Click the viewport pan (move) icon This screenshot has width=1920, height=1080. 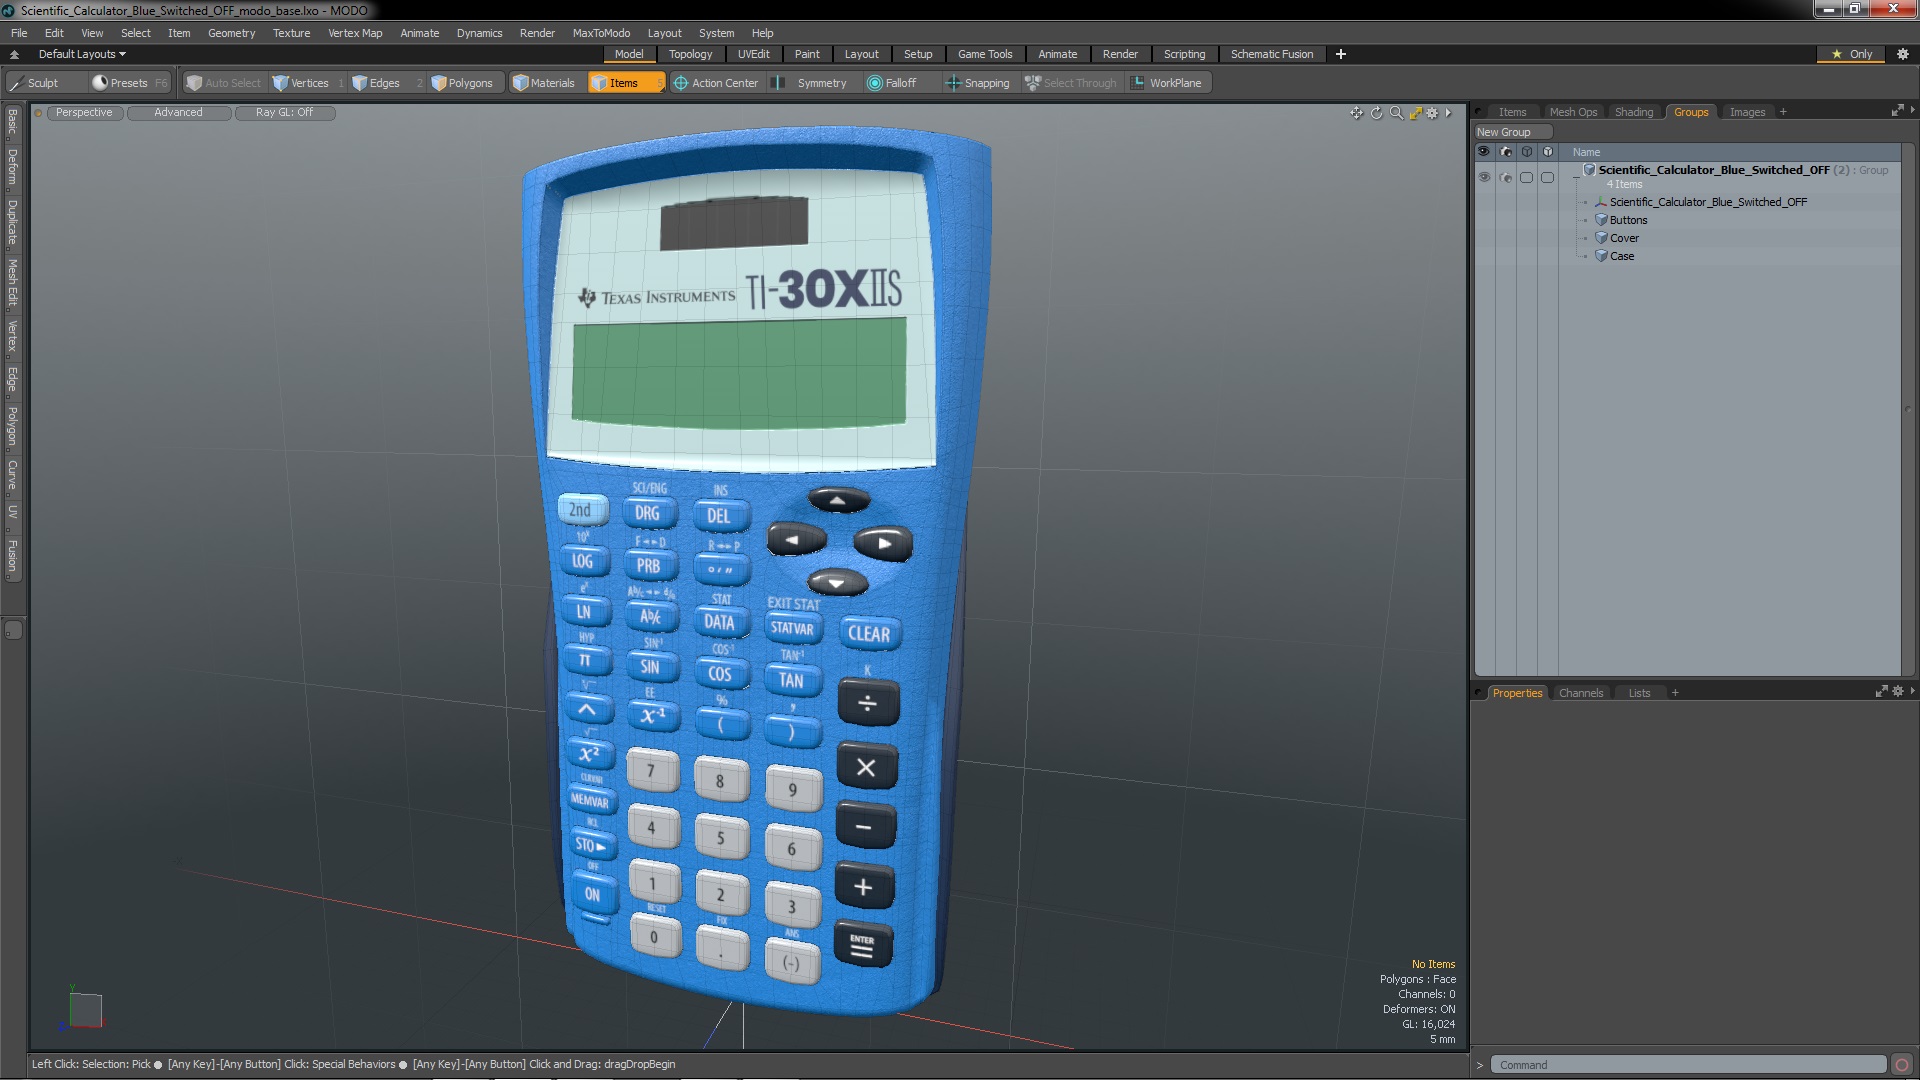click(1356, 113)
